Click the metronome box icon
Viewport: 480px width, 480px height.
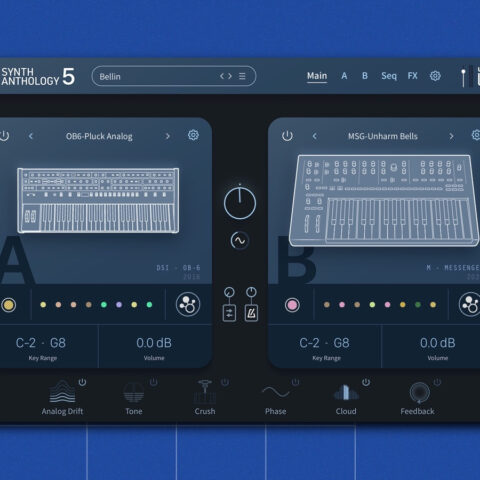pyautogui.click(x=251, y=313)
